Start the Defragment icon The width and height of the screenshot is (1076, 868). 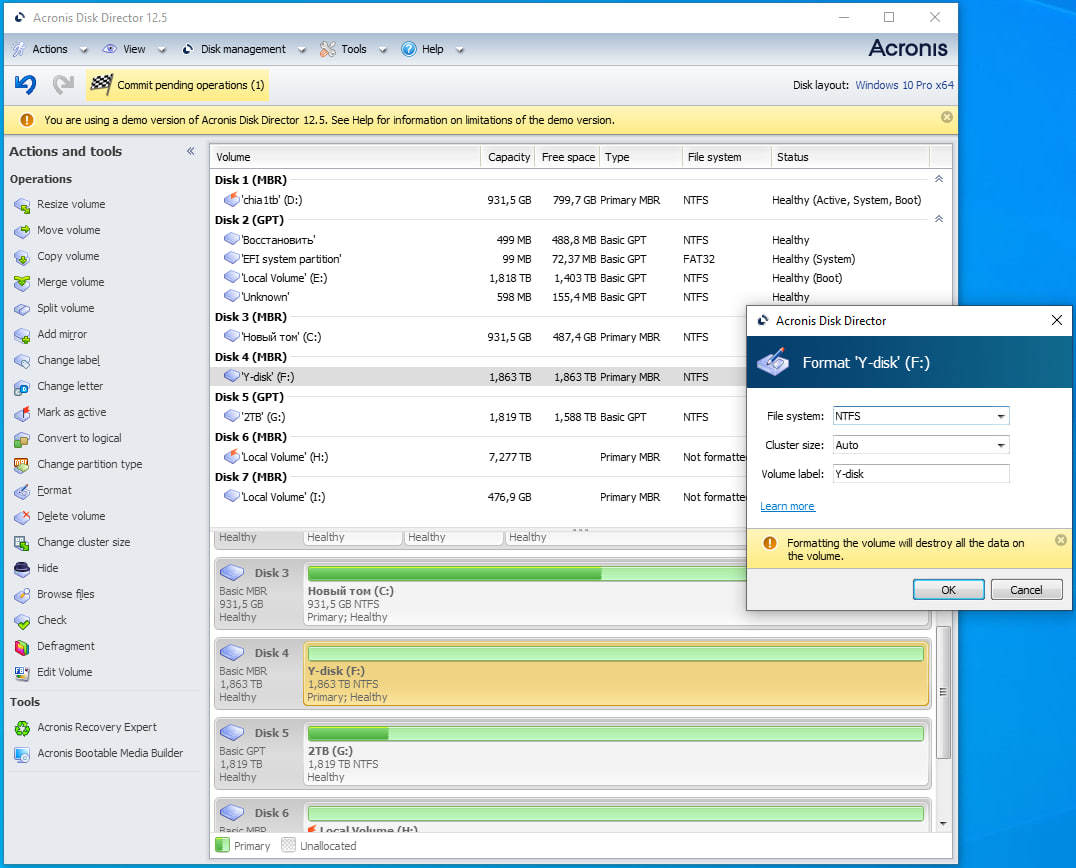tap(22, 647)
